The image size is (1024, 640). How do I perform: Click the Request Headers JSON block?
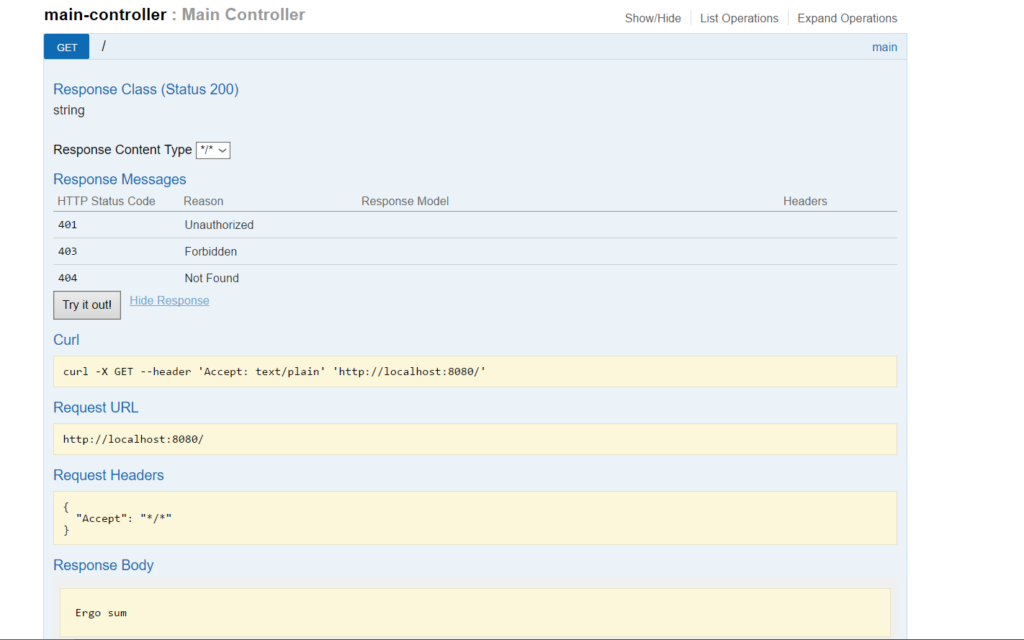coord(474,517)
